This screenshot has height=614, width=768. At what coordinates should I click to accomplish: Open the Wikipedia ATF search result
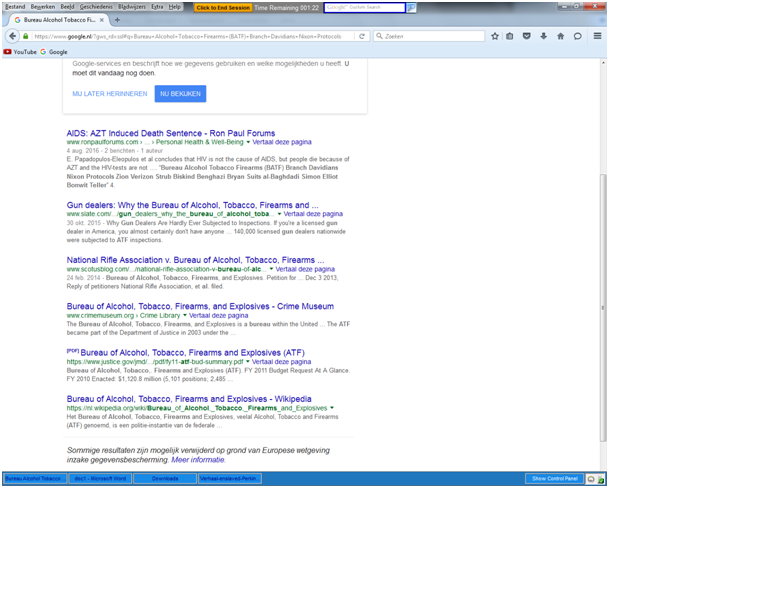pyautogui.click(x=189, y=399)
